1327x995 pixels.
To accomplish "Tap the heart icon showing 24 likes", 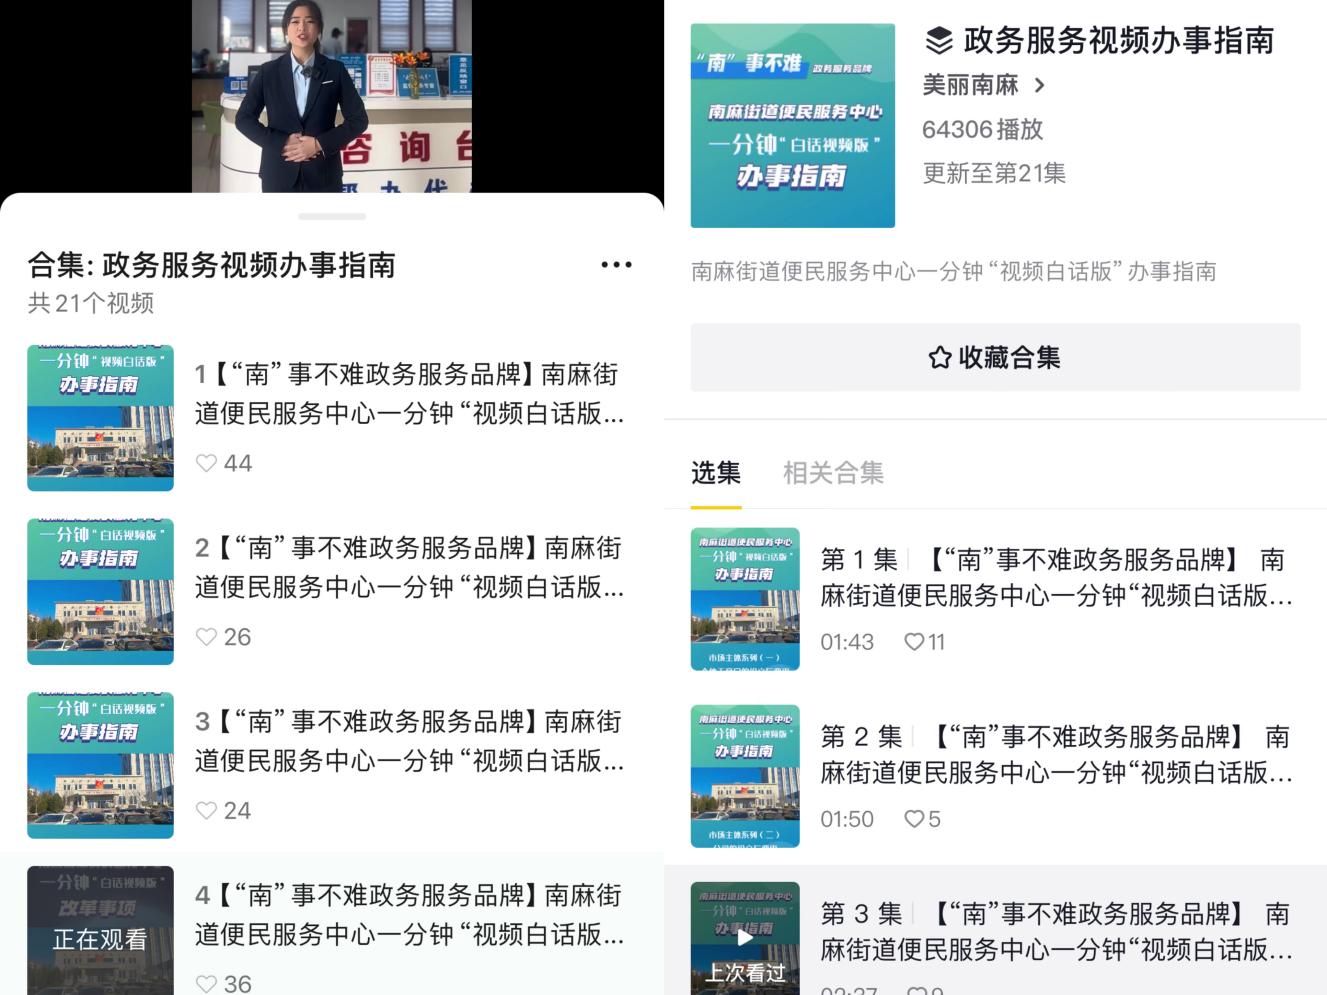I will (207, 811).
